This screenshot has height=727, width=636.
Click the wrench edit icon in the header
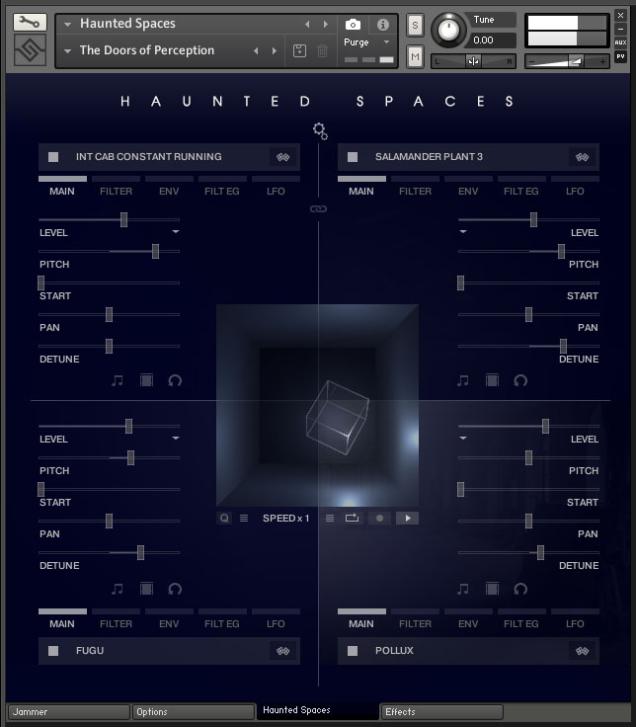(x=30, y=21)
